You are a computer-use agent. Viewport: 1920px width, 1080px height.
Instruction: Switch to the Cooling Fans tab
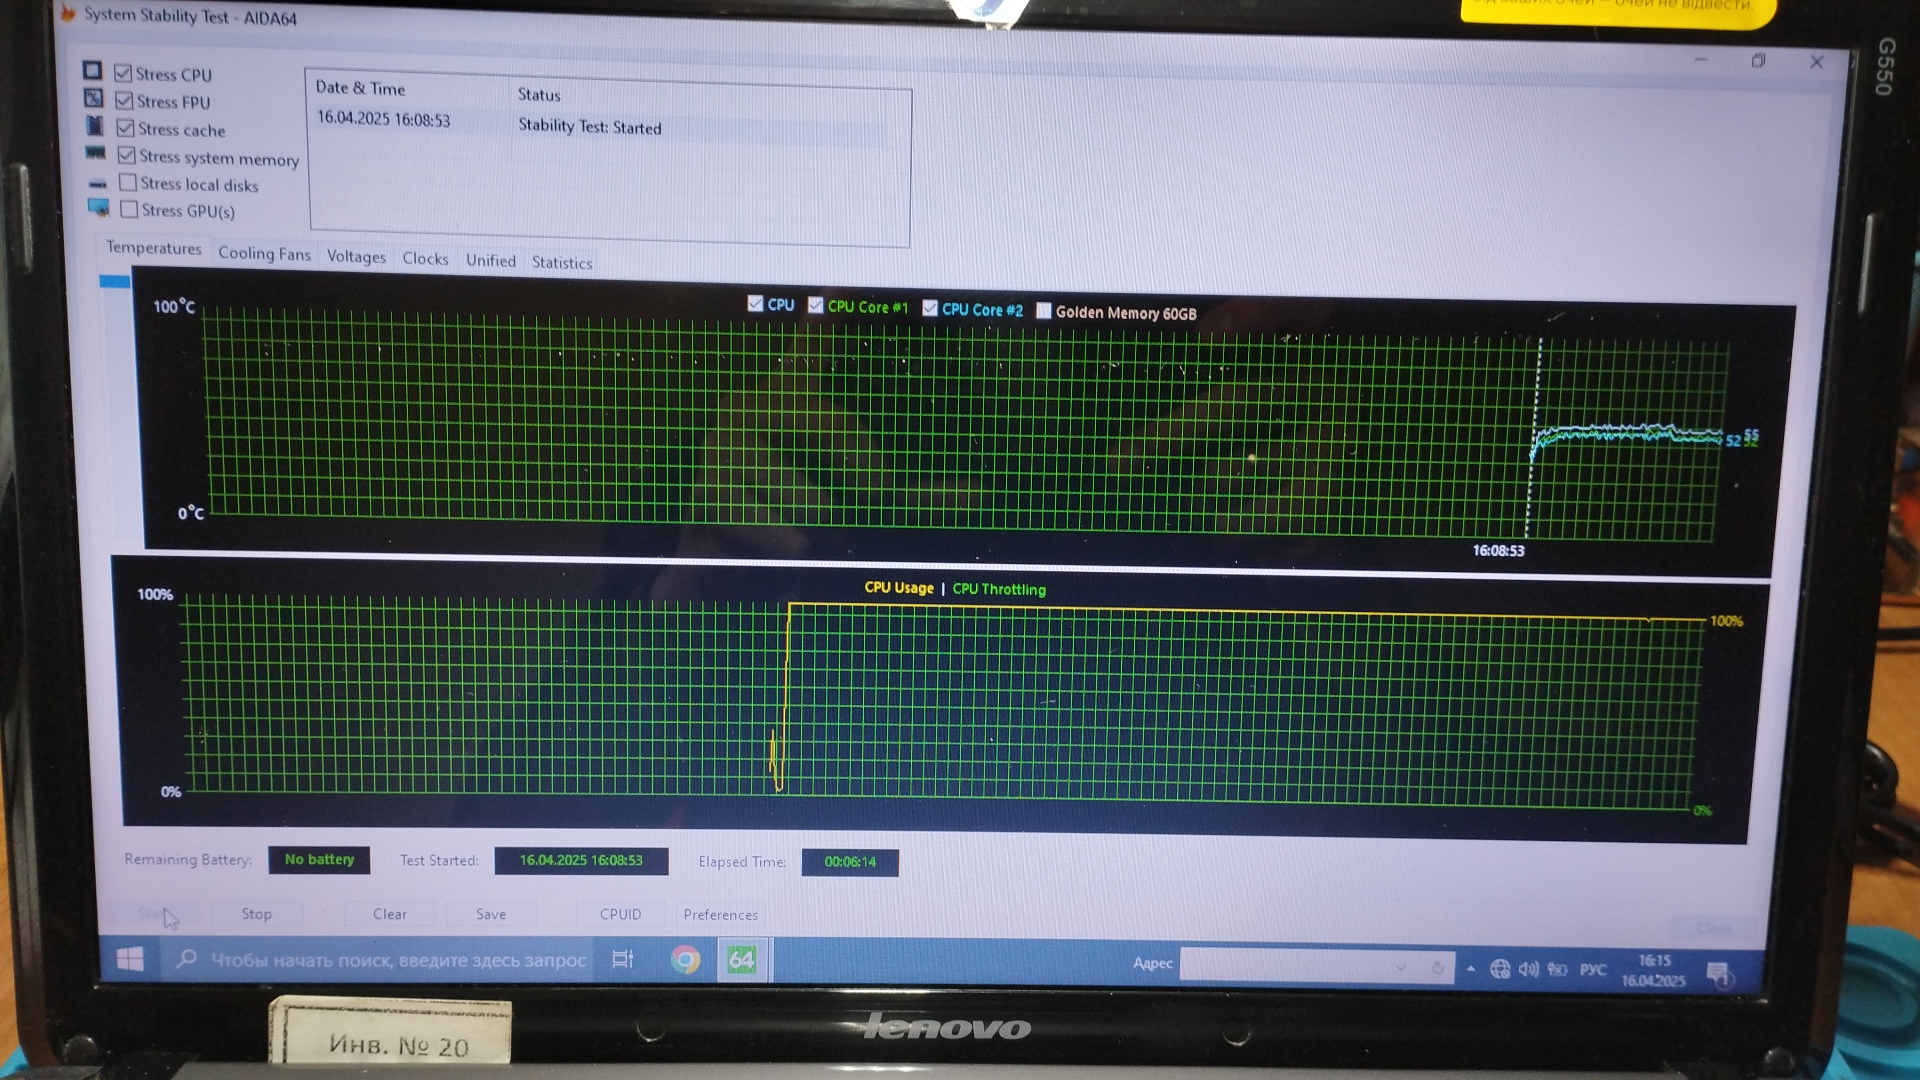click(x=264, y=254)
